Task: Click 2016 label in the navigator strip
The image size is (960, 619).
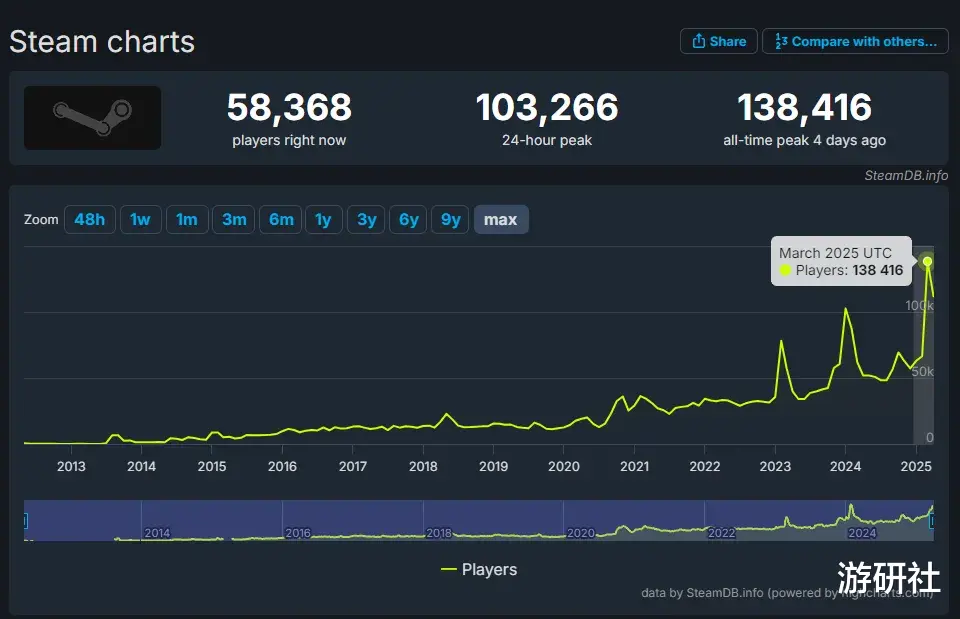Action: 298,533
